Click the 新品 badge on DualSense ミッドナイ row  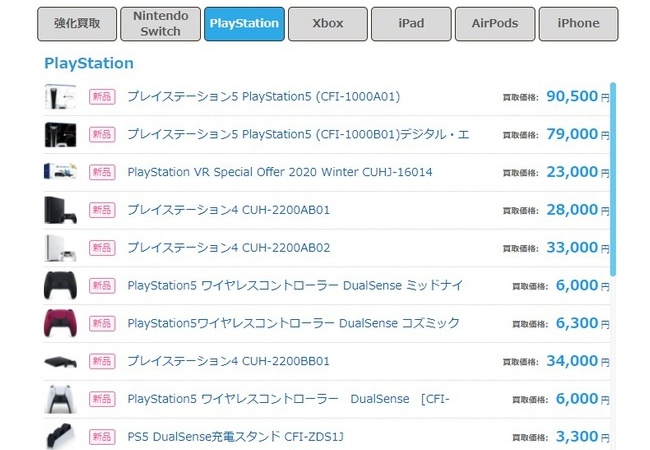coord(102,285)
